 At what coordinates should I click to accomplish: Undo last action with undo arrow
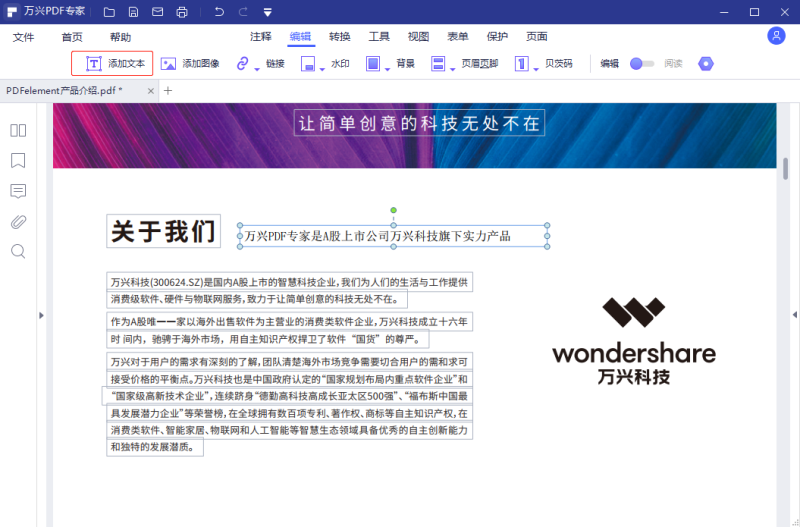pos(219,12)
